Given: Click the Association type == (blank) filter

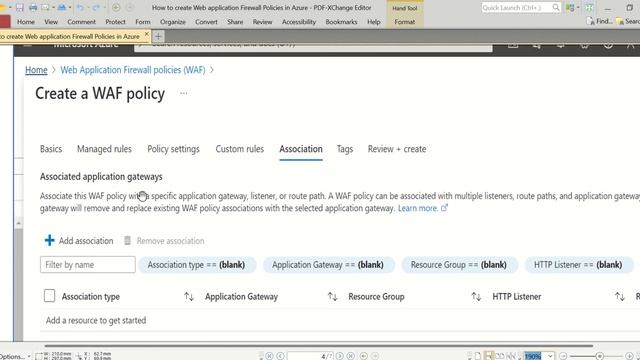Looking at the screenshot, I should pos(197,264).
